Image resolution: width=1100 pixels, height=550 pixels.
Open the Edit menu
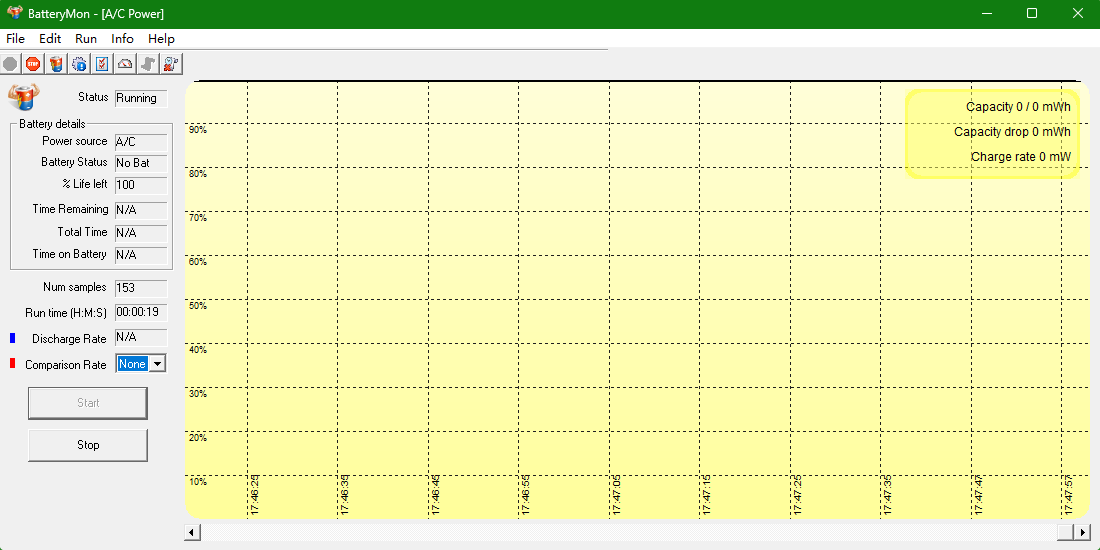pyautogui.click(x=50, y=39)
